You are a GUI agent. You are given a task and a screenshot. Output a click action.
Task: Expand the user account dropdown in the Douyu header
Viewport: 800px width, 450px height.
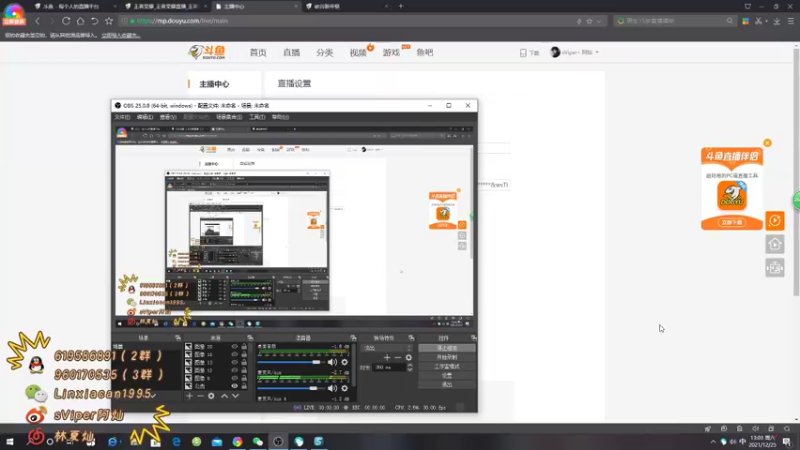click(x=597, y=52)
